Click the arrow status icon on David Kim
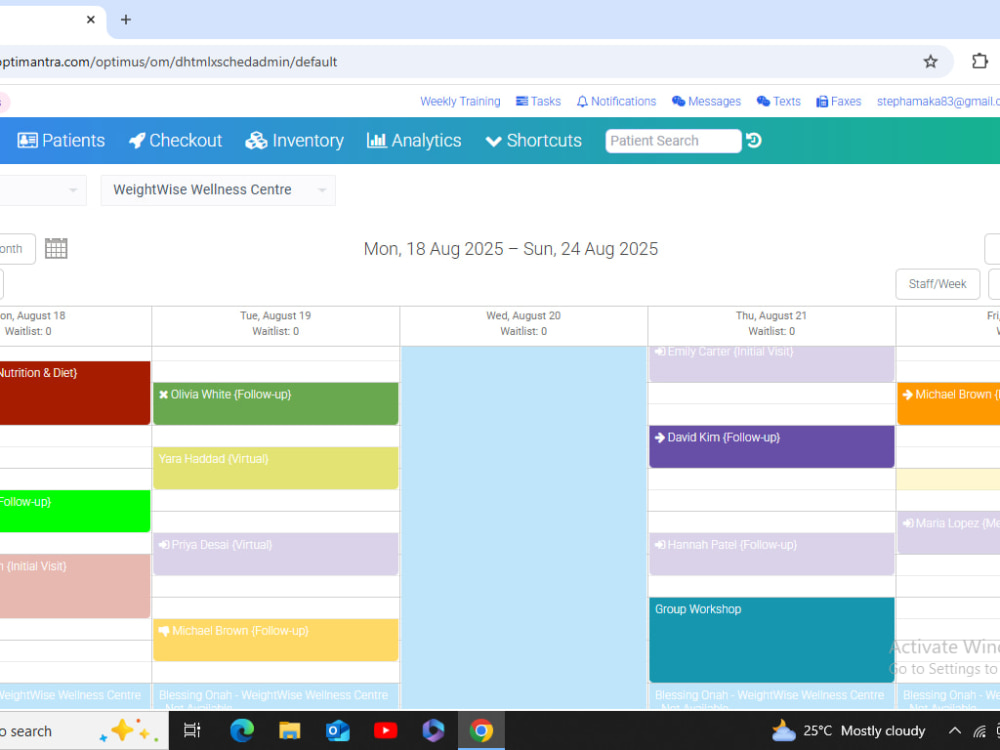Screen dimensions: 1000x750 pos(660,438)
